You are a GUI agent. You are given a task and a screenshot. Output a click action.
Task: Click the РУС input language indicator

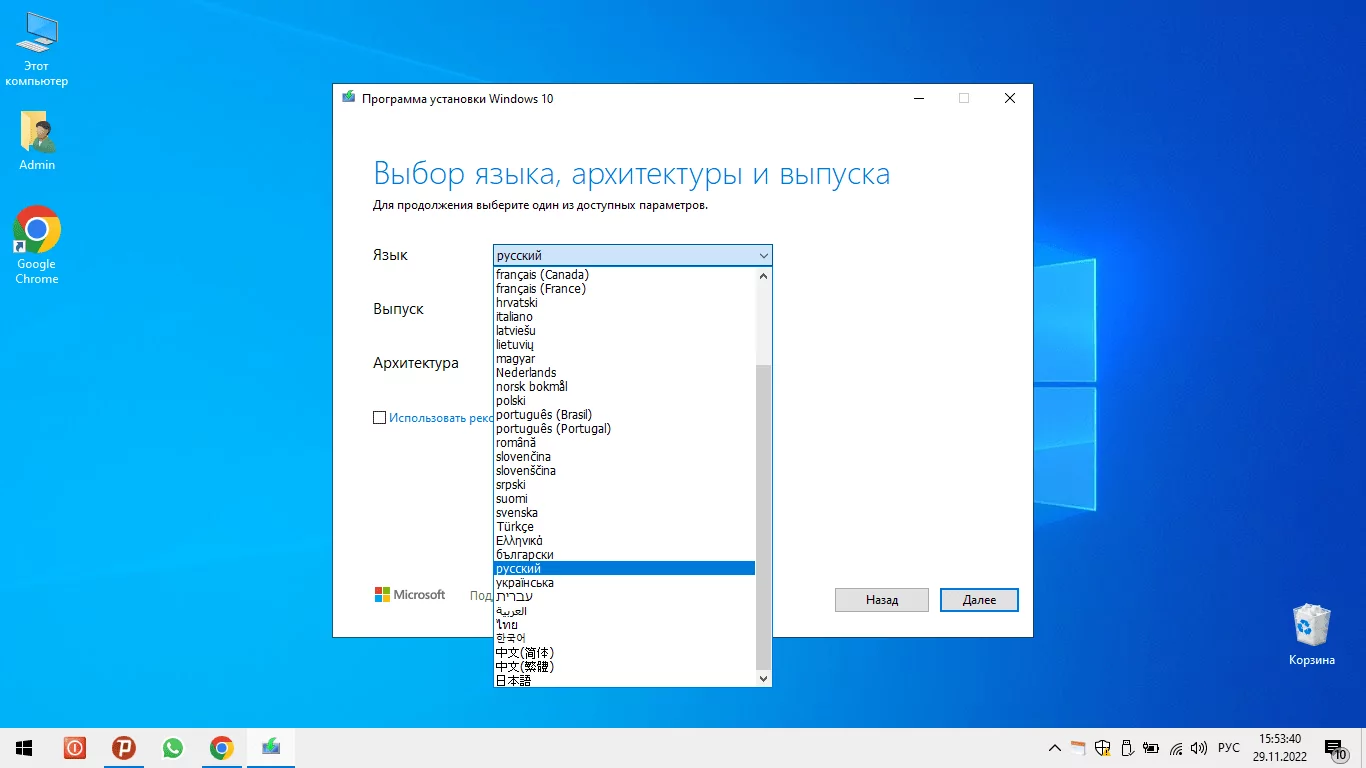(1229, 748)
